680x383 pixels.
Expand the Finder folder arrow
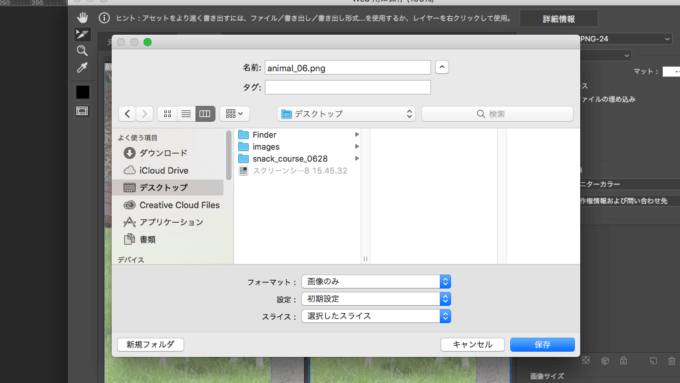[356, 135]
